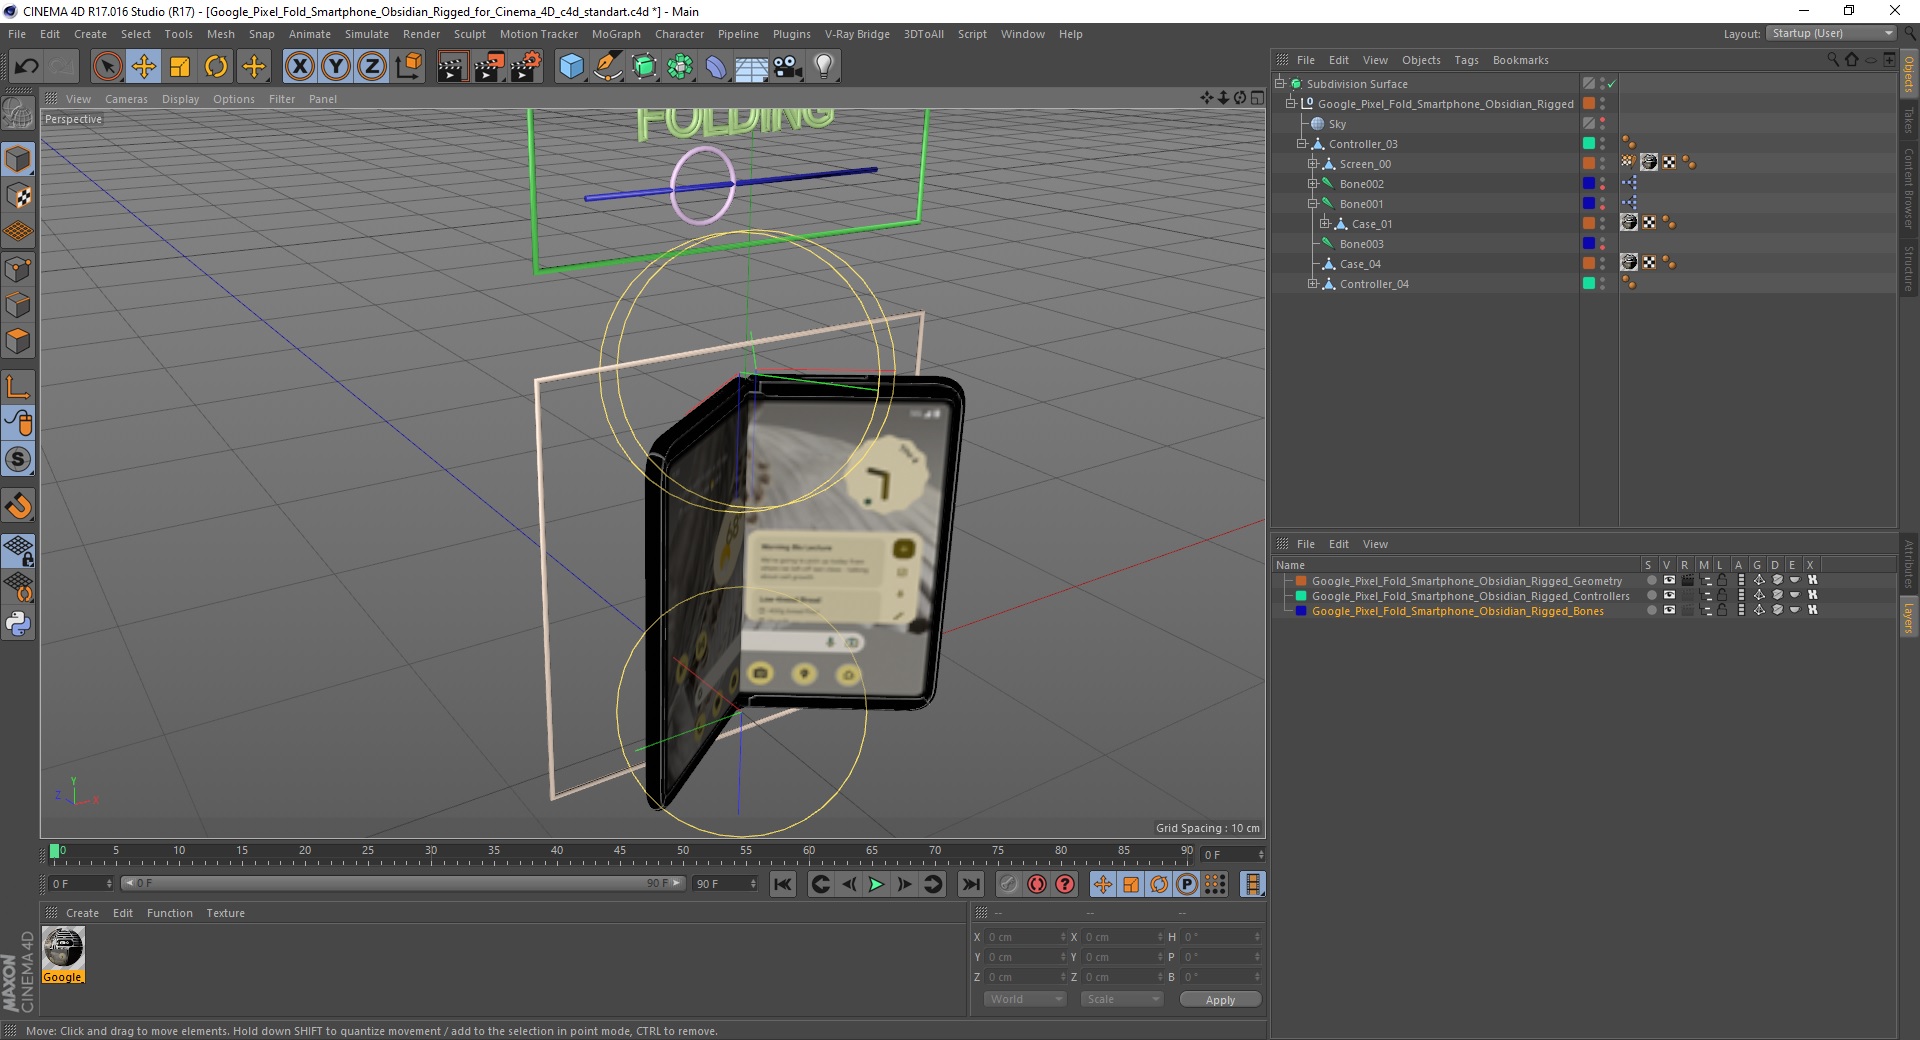Toggle Y axis lock
Image resolution: width=1920 pixels, height=1040 pixels.
click(336, 67)
